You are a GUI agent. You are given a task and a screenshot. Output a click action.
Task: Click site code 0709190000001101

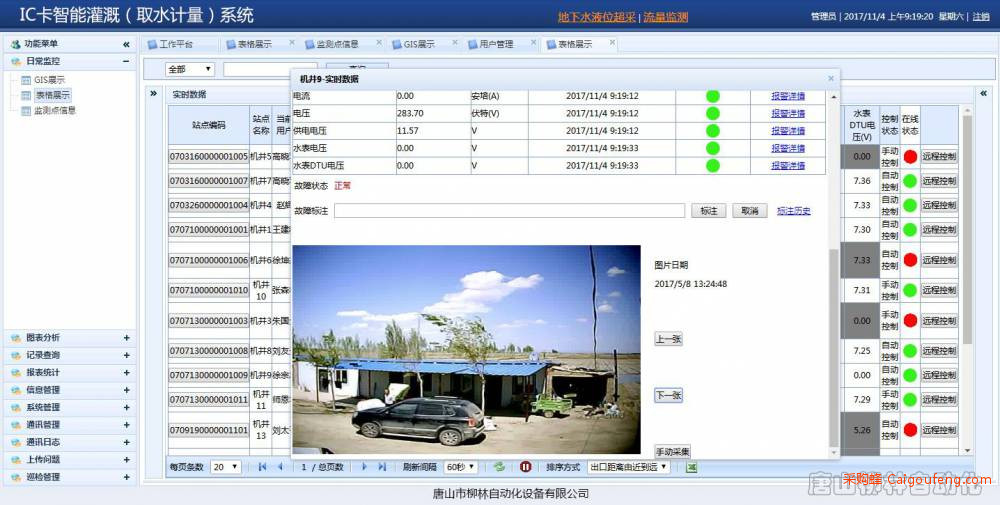point(209,430)
